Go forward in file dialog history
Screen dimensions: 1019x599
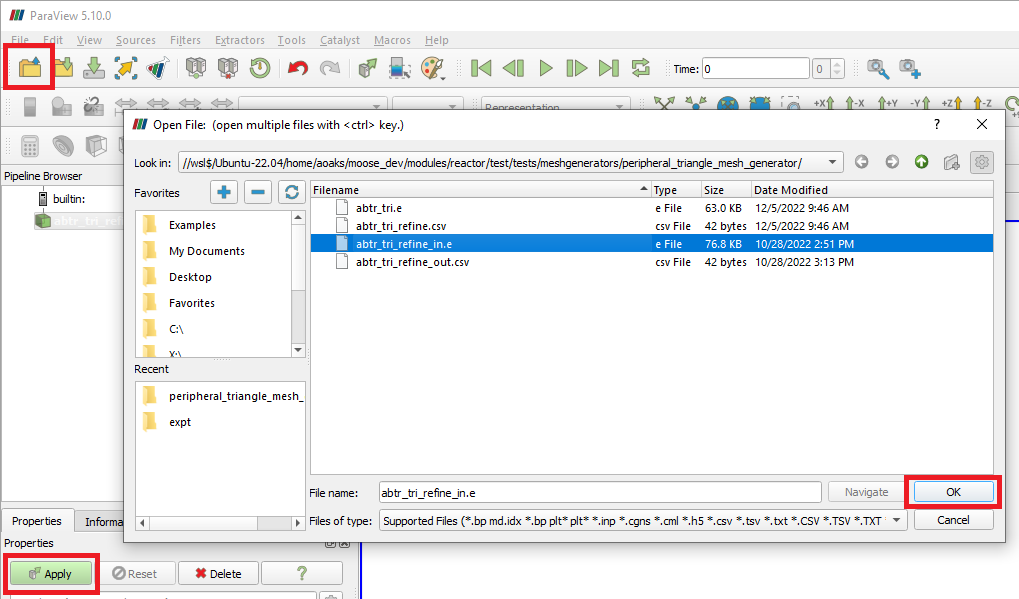click(x=892, y=162)
